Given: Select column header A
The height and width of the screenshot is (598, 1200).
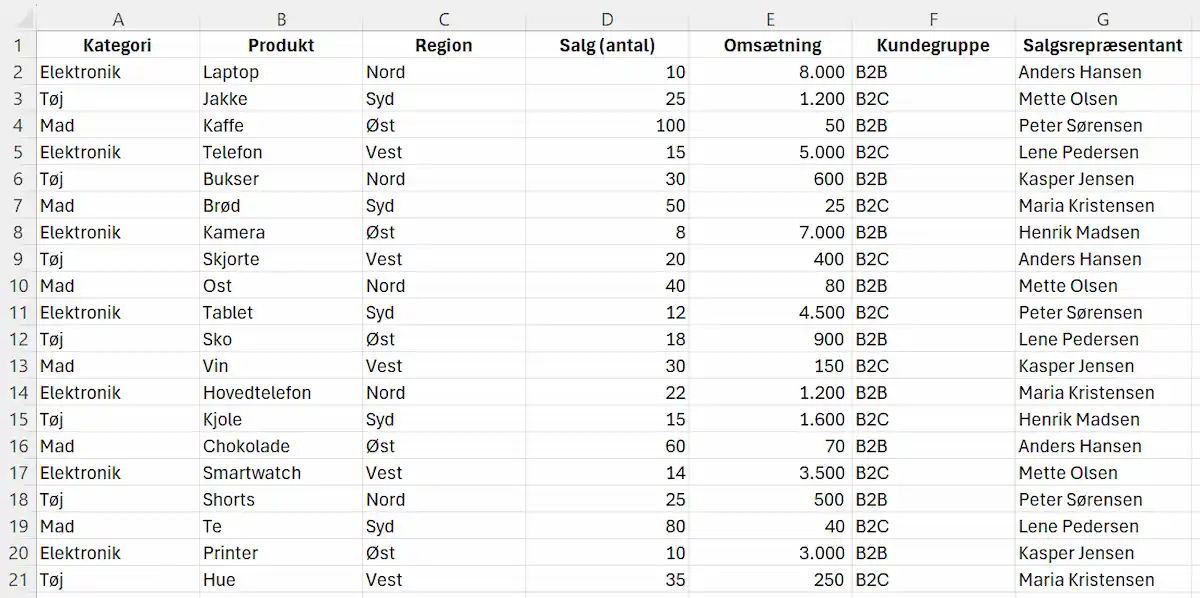Looking at the screenshot, I should [118, 17].
